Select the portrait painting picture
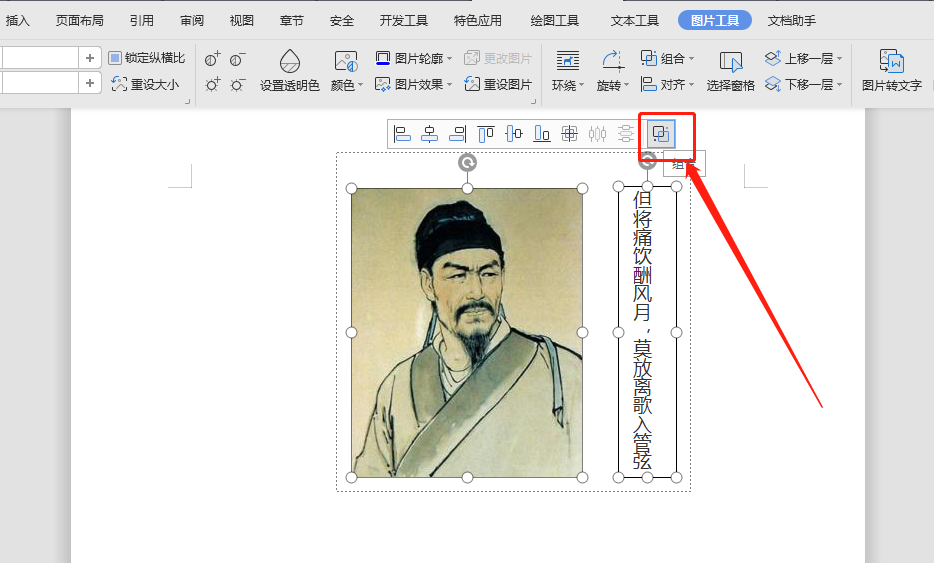934x563 pixels. click(x=467, y=332)
